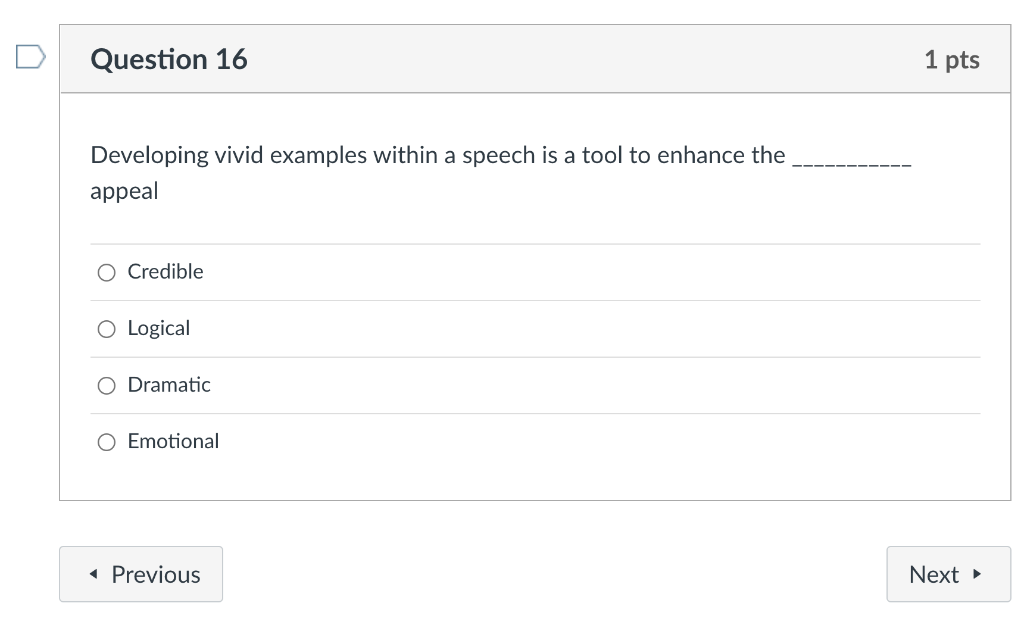Click the Previous button

pyautogui.click(x=140, y=574)
